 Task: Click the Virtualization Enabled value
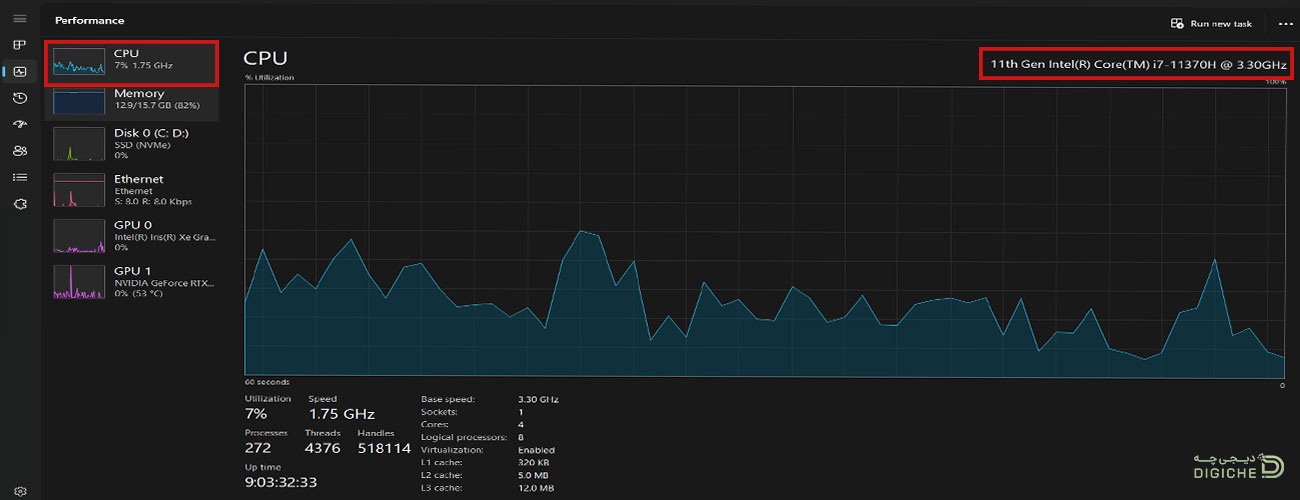[536, 450]
